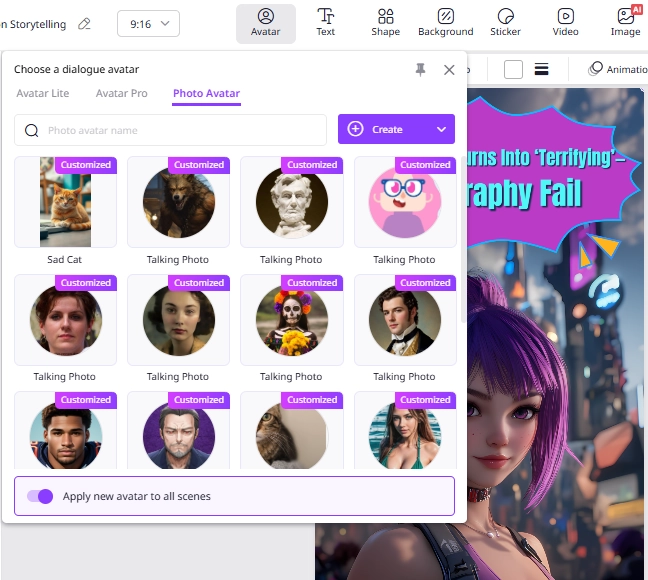Expand the Create button dropdown arrow

[x=441, y=129]
